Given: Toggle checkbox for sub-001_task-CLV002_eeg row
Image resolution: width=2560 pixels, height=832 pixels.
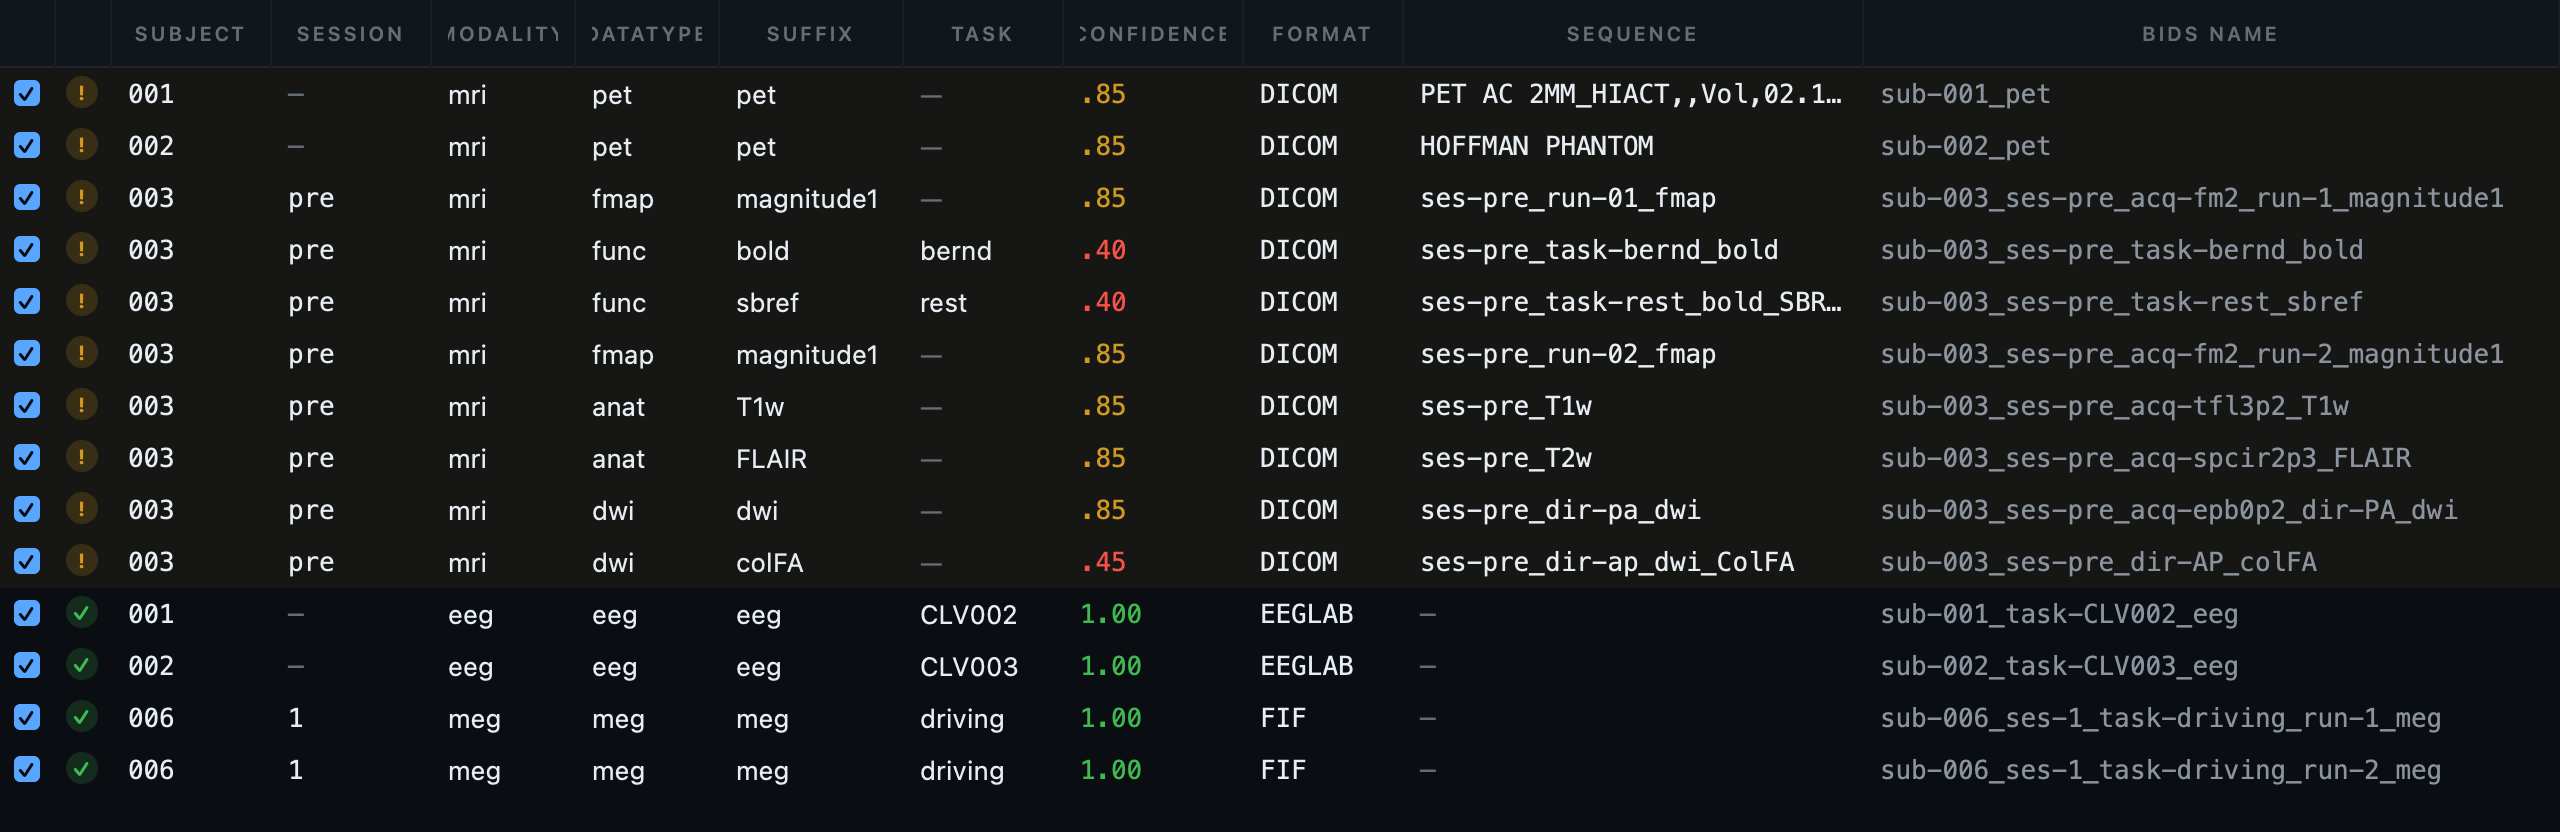Looking at the screenshot, I should [x=27, y=614].
